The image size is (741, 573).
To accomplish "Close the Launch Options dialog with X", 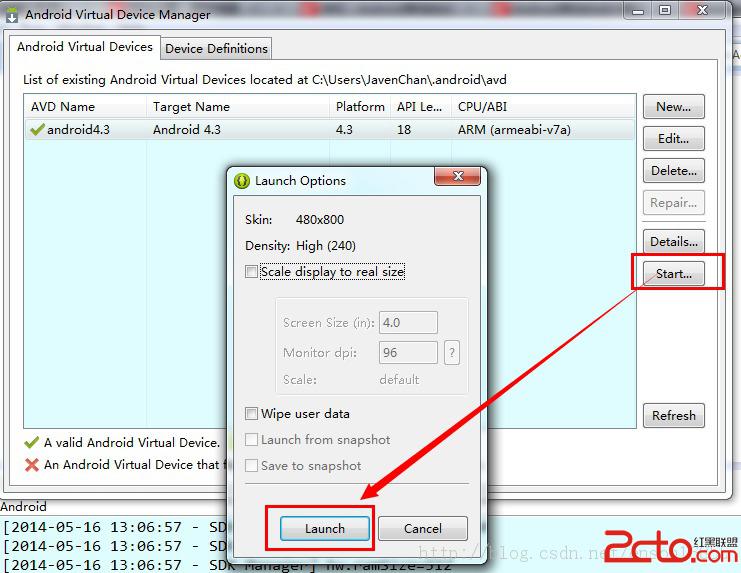I will (x=457, y=176).
